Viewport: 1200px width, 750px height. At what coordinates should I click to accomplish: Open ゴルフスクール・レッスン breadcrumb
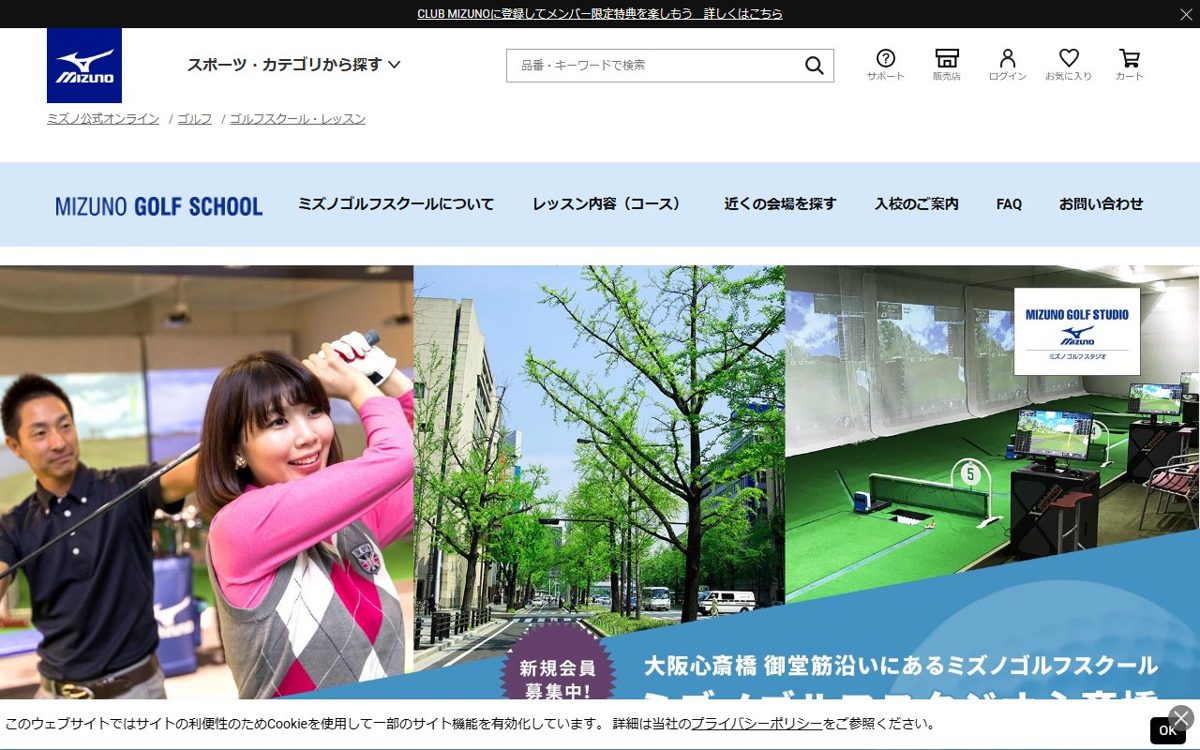[298, 119]
